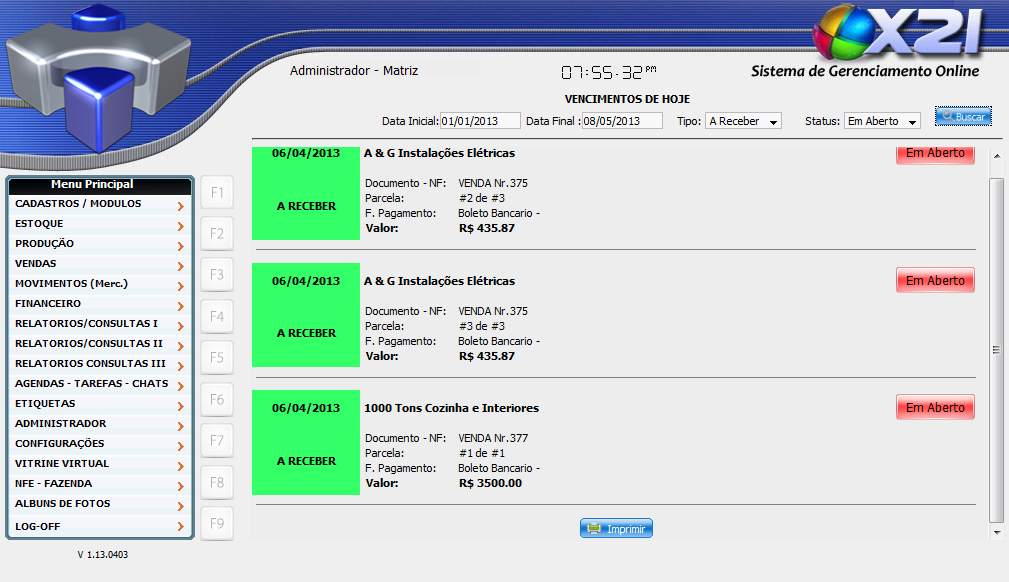This screenshot has height=582, width=1009.
Task: Click Em Aberto for 1000 Tons Cozinha
Action: pos(935,408)
